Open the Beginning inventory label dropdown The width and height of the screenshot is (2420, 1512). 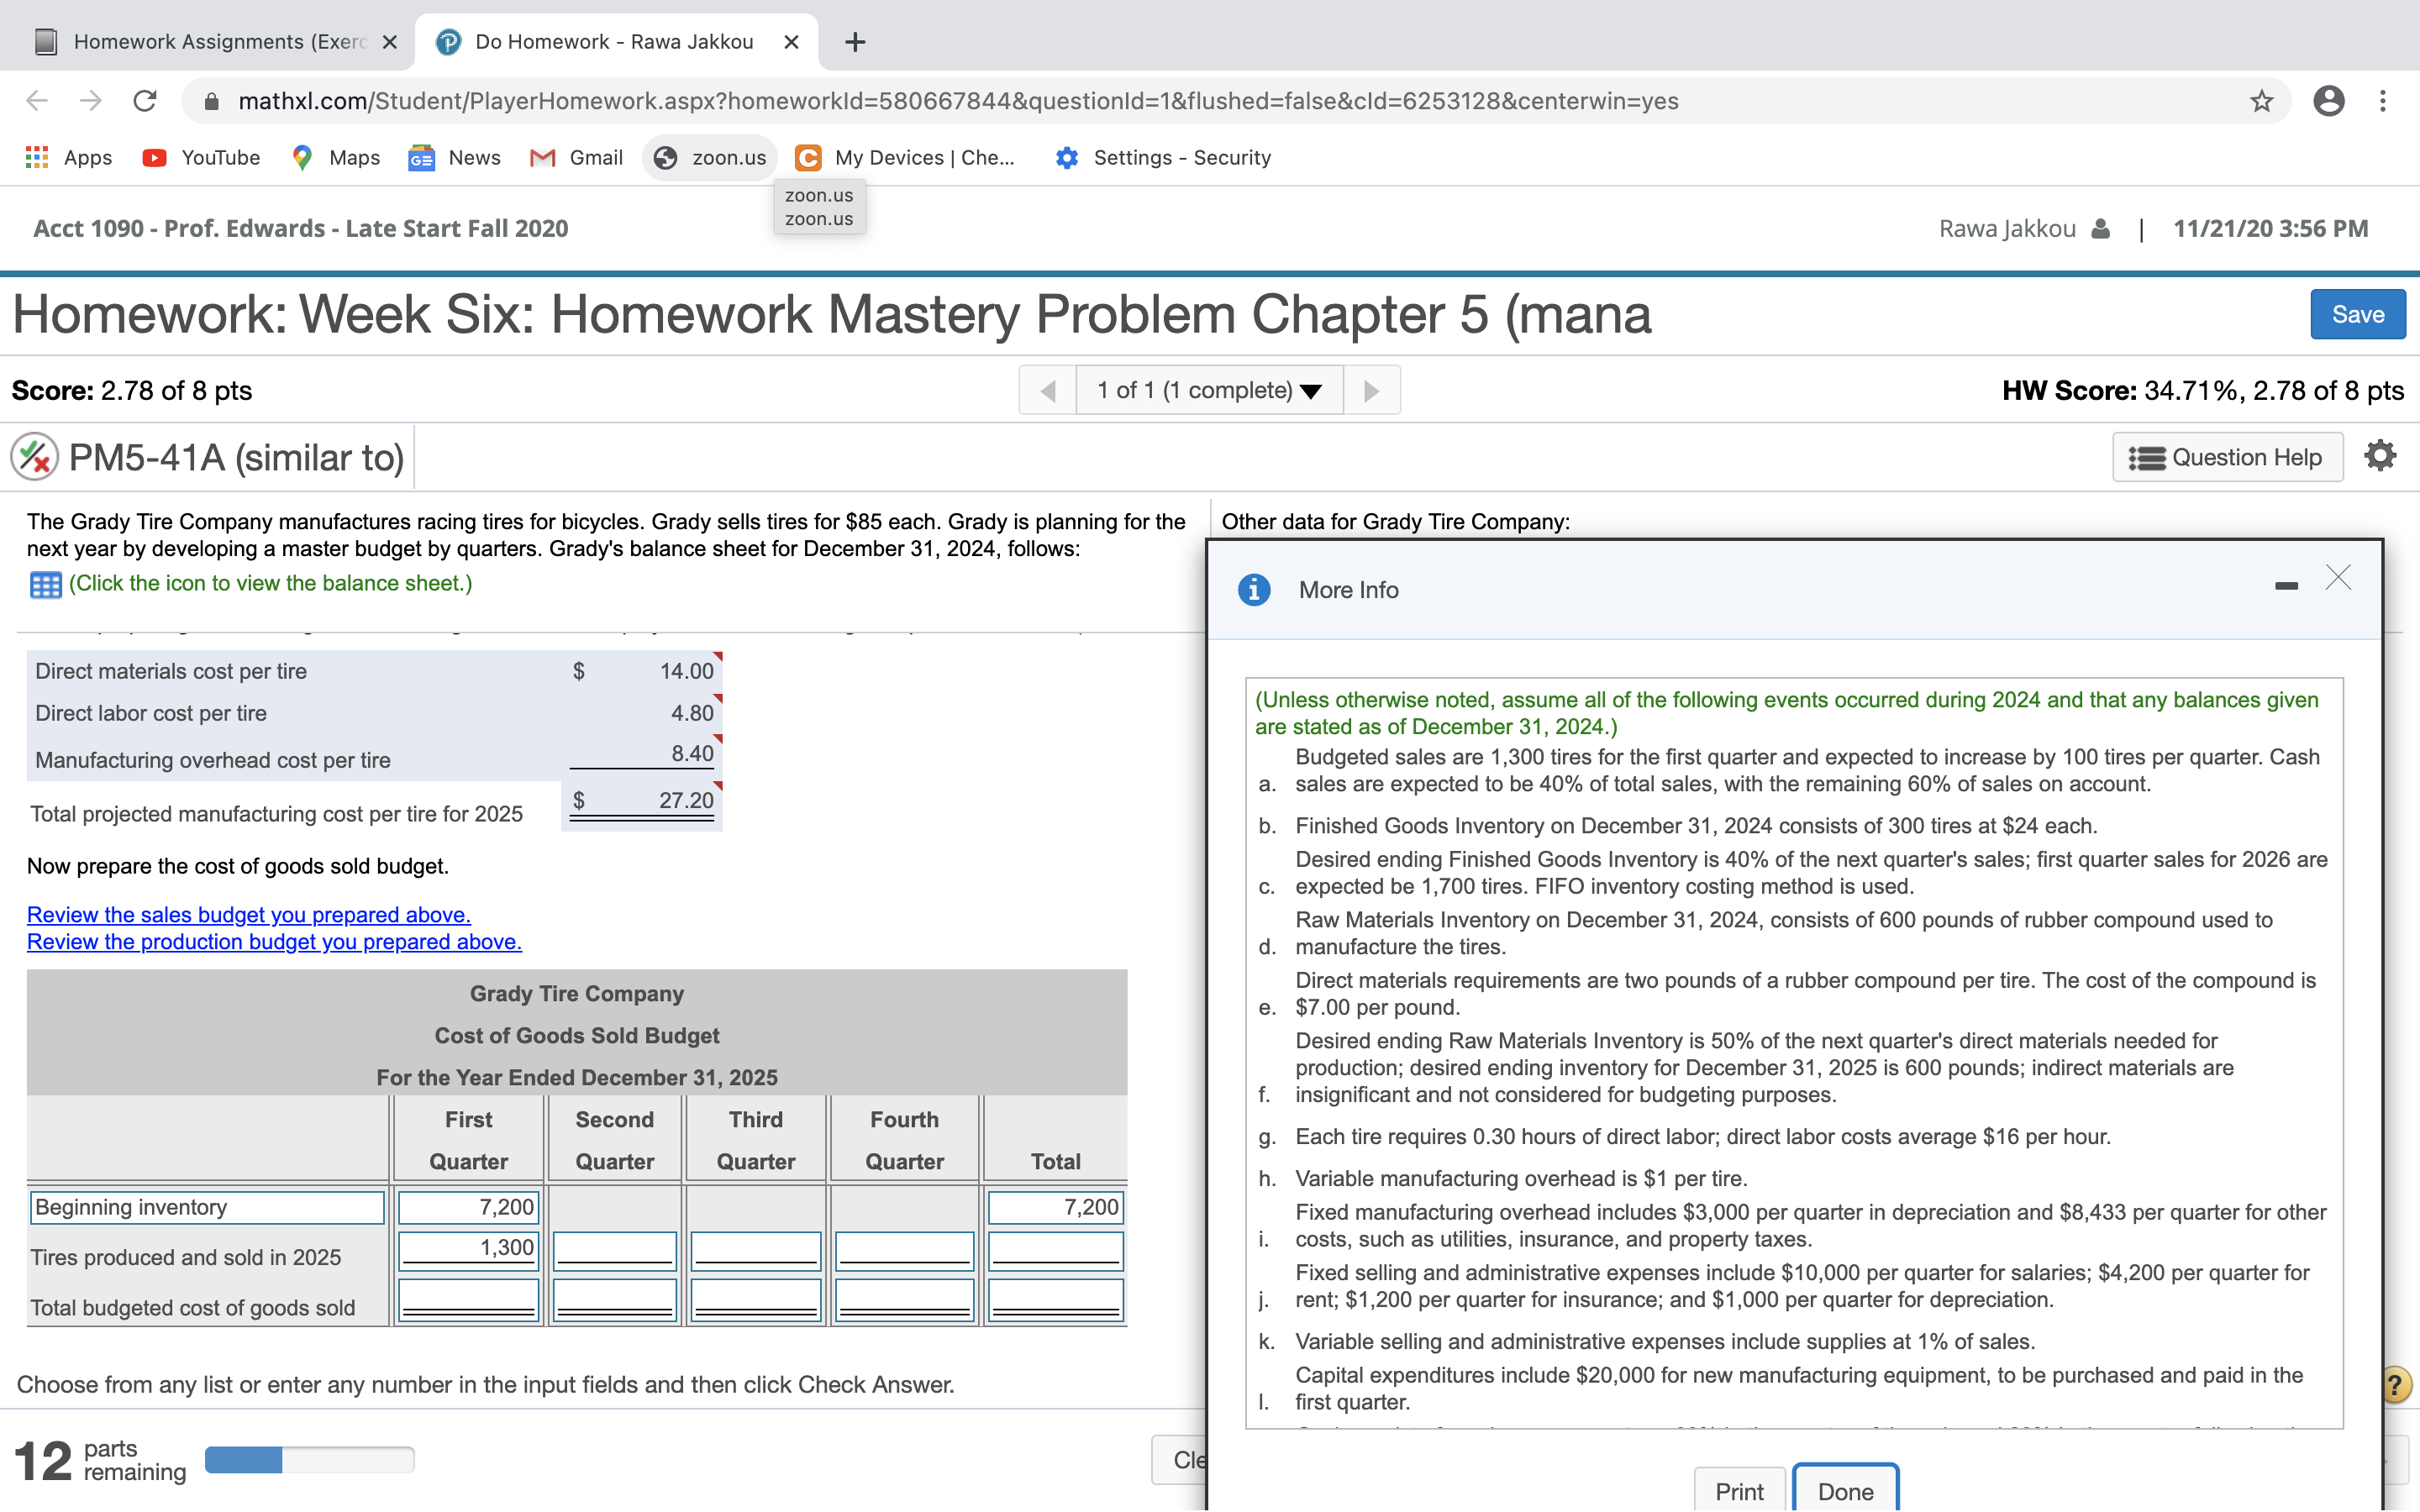pos(207,1207)
